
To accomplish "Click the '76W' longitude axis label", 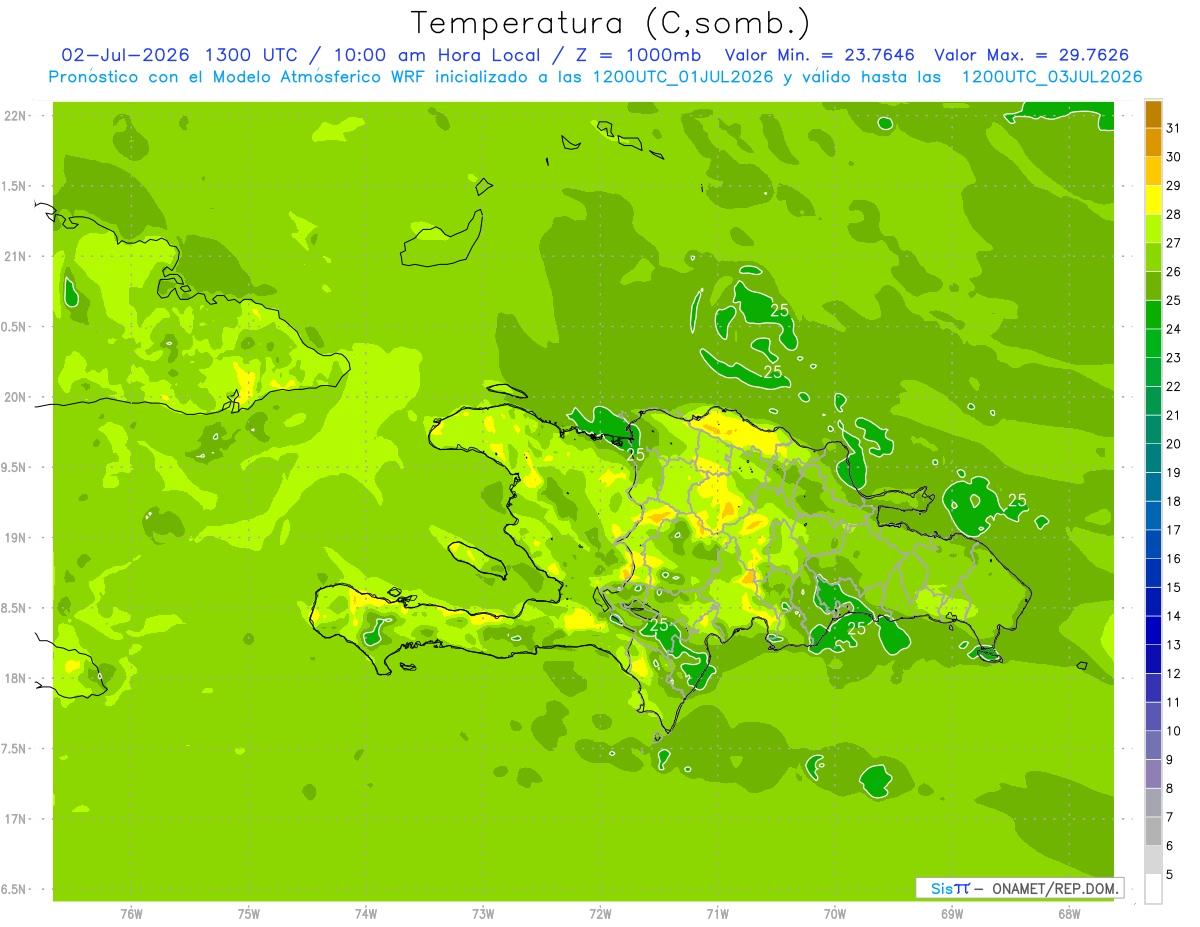I will [x=131, y=914].
